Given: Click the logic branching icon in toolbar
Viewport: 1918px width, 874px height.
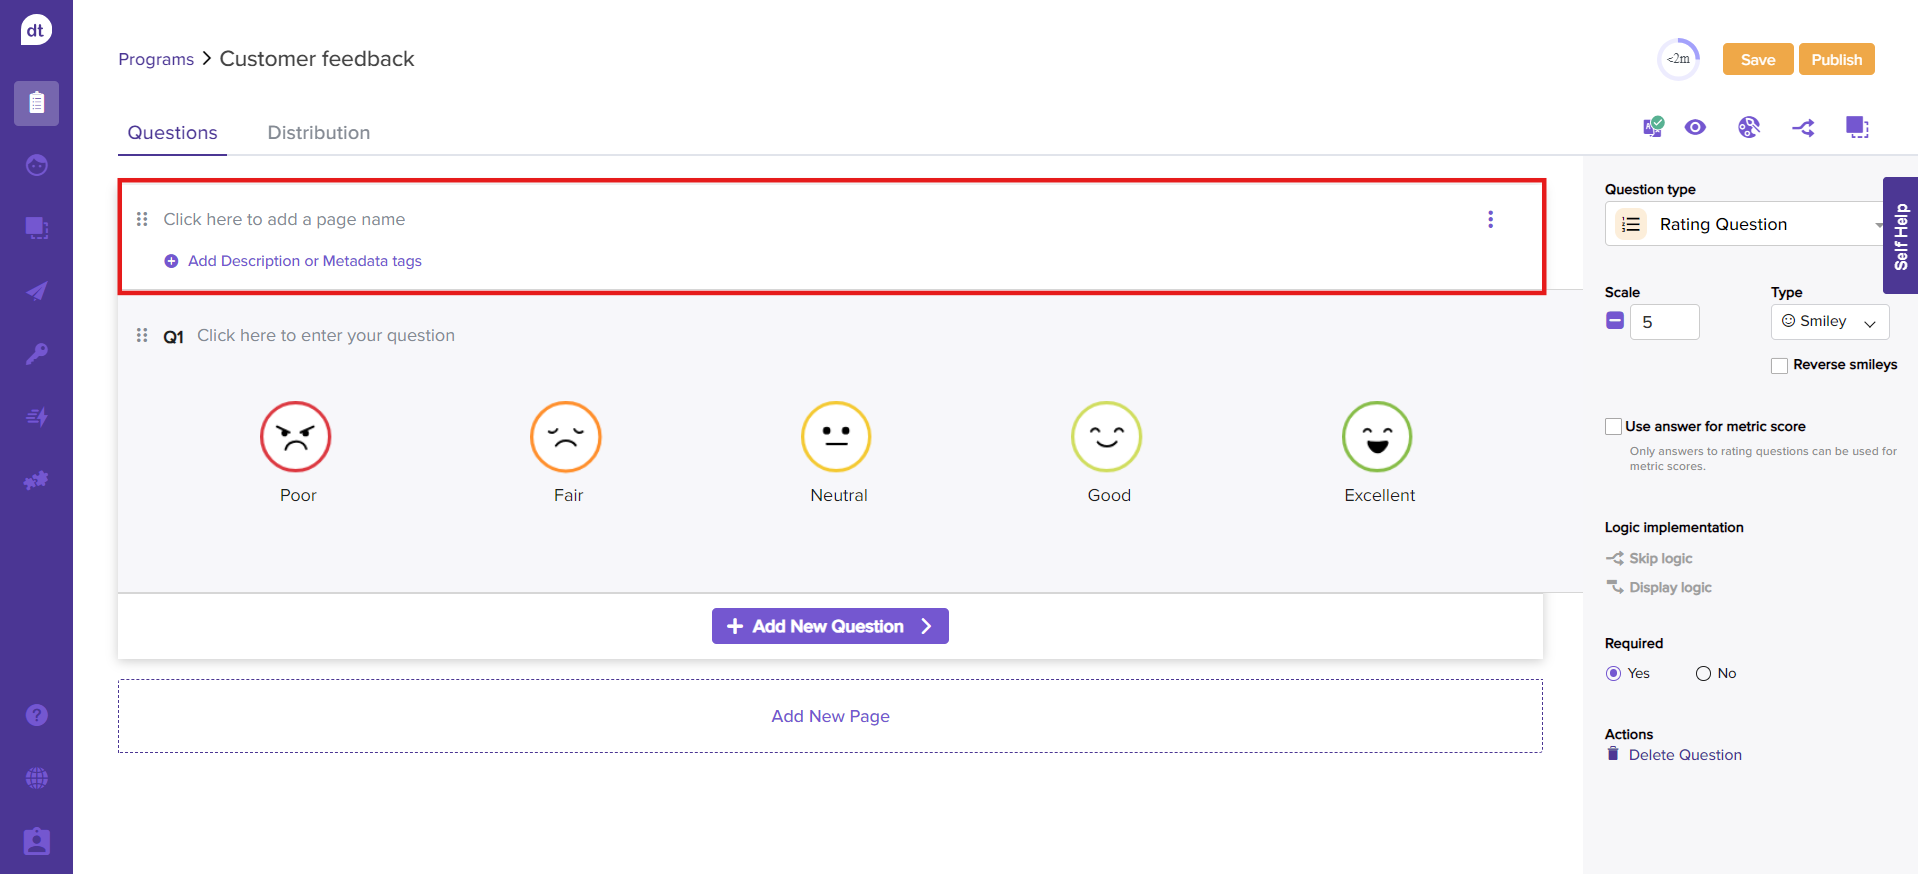Looking at the screenshot, I should [x=1803, y=128].
